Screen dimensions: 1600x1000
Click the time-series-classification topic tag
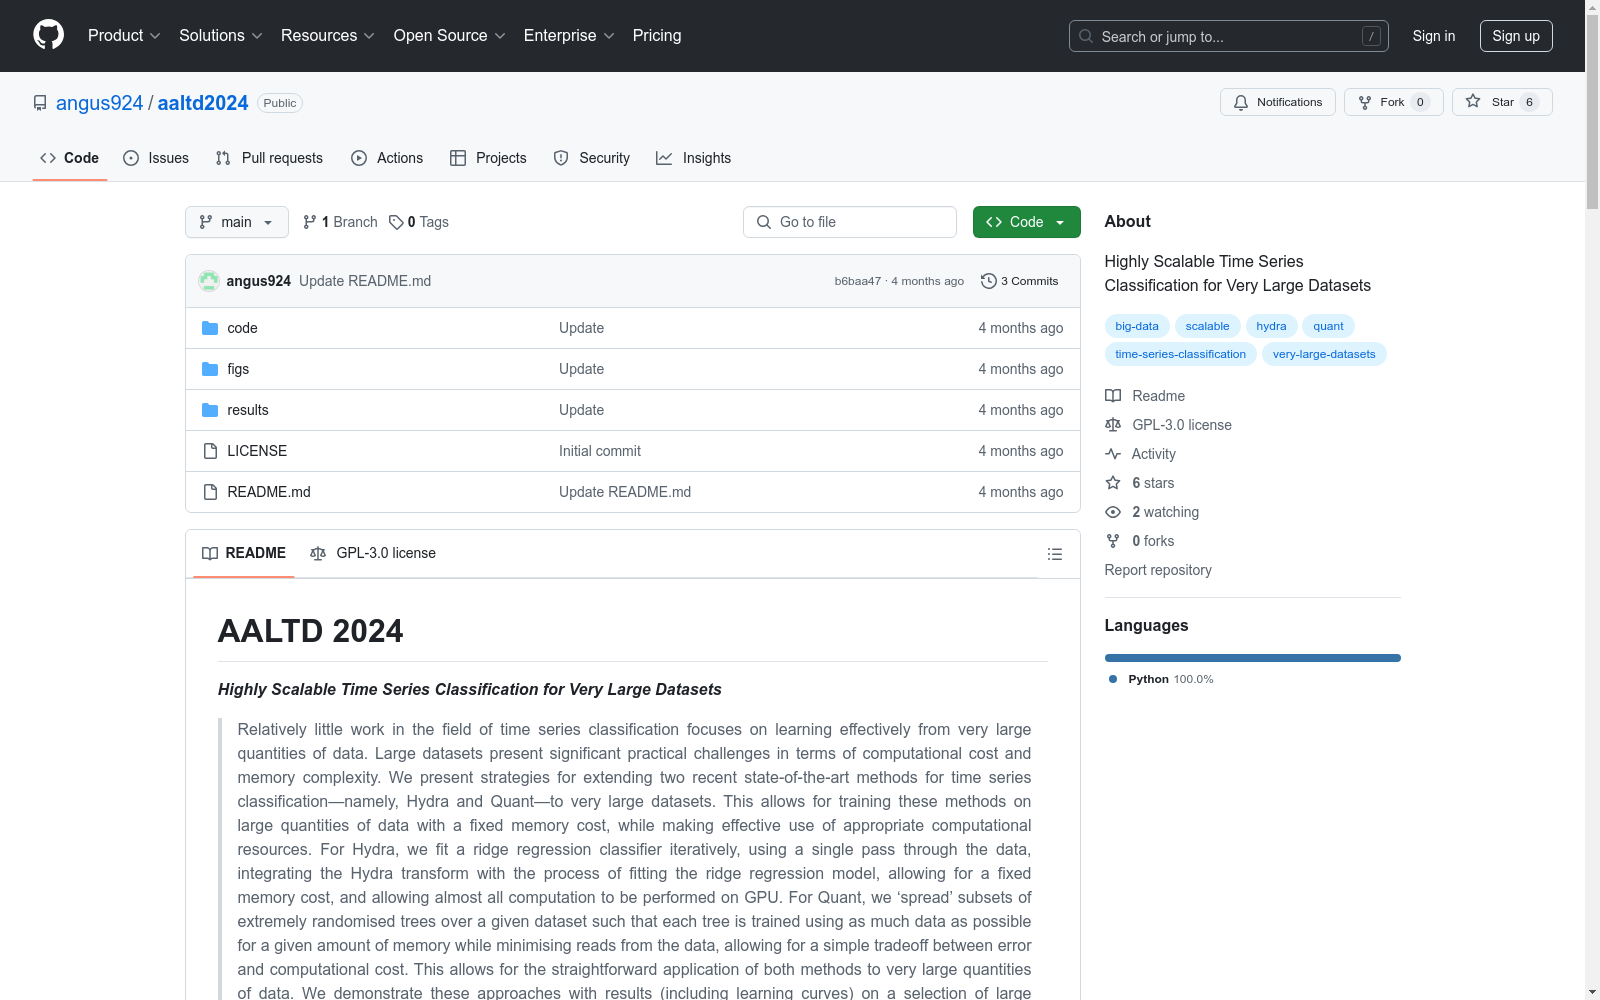(1180, 354)
